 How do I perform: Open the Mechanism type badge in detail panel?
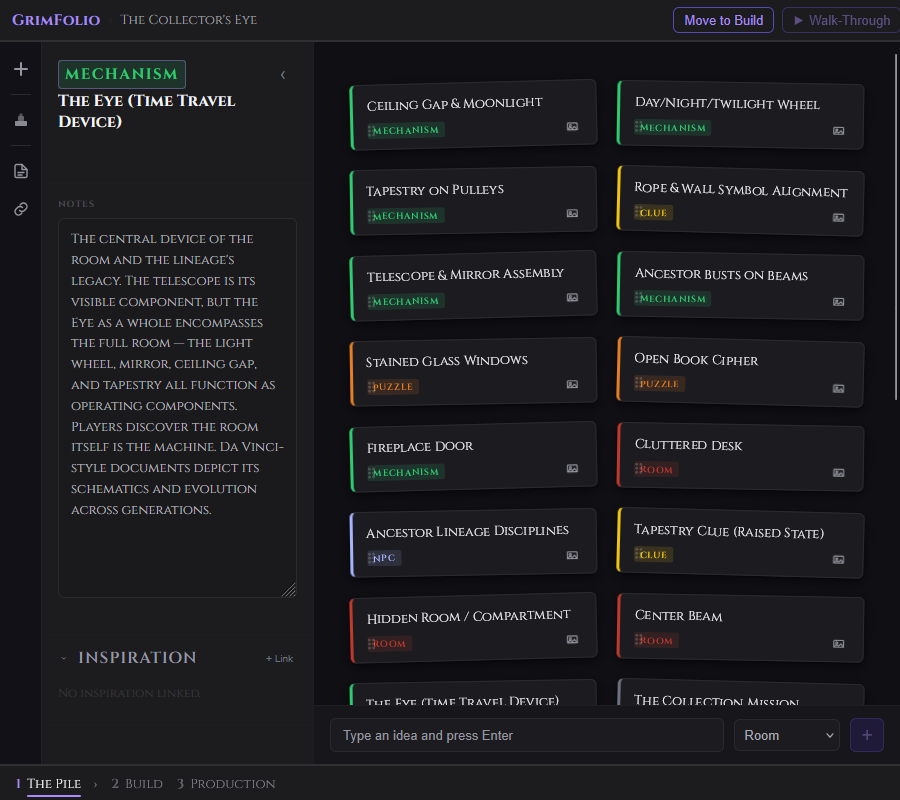pos(122,74)
